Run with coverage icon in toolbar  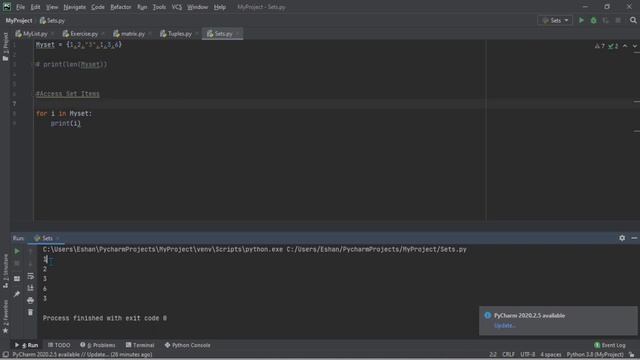[606, 20]
